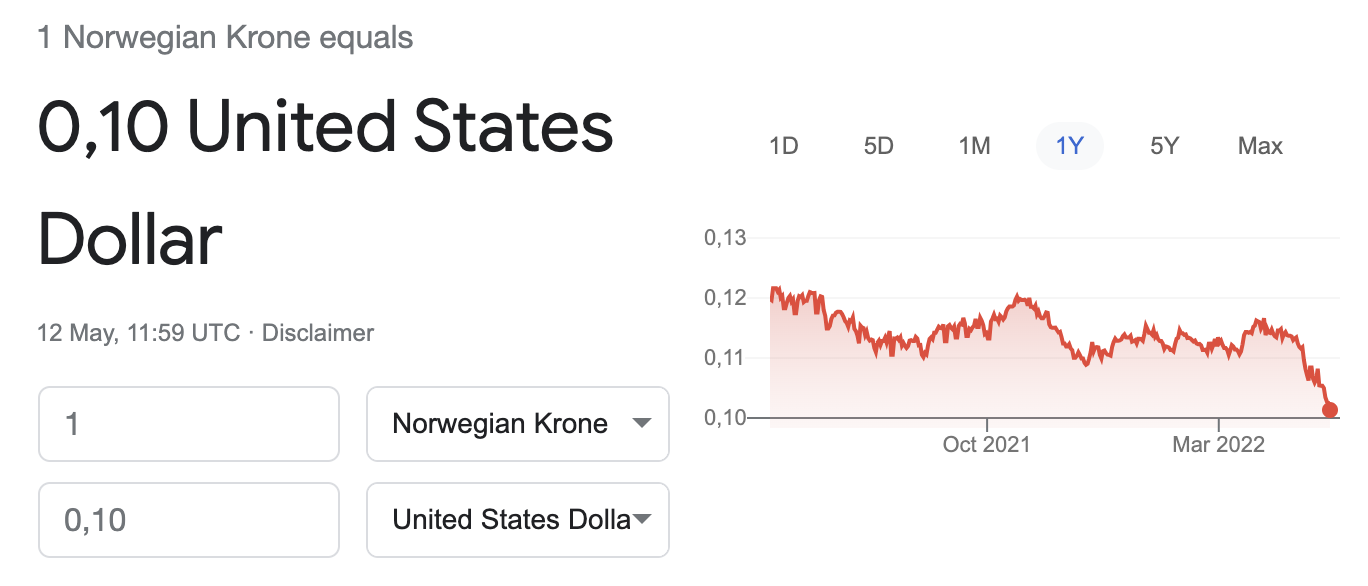Click the Norwegian Krone amount field
Image resolution: width=1368 pixels, height=586 pixels.
(x=189, y=424)
